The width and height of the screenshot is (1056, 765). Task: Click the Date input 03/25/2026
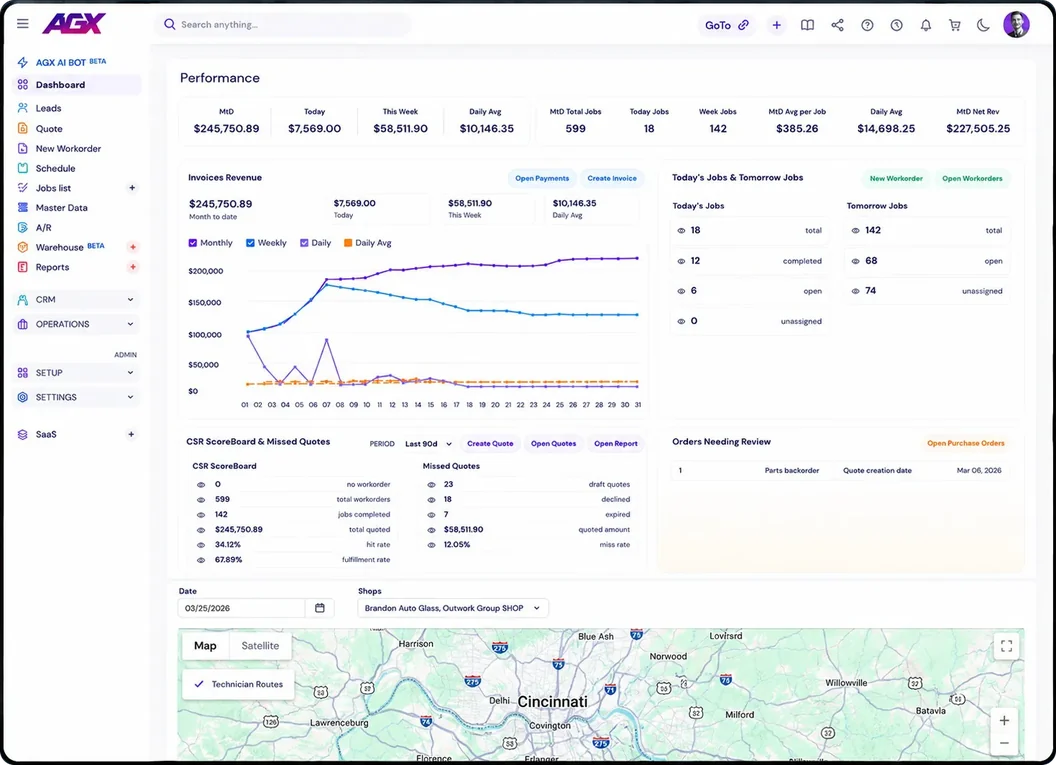click(242, 608)
